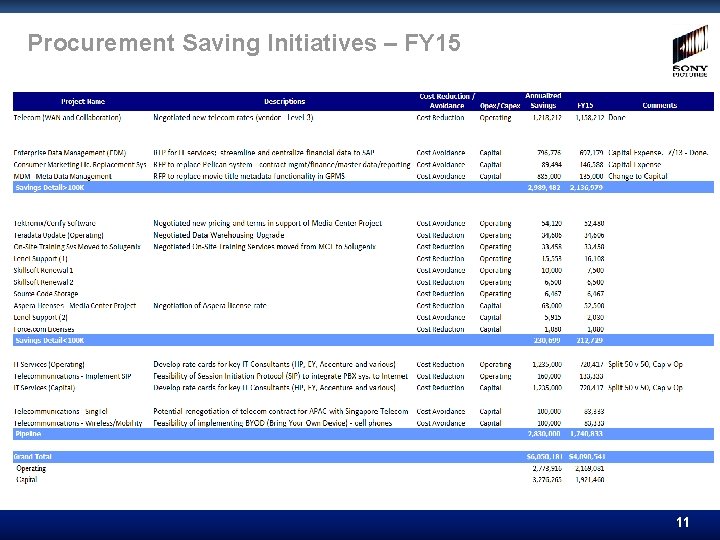Click the slide number 11
Image resolution: width=720 pixels, height=540 pixels.
tap(682, 522)
